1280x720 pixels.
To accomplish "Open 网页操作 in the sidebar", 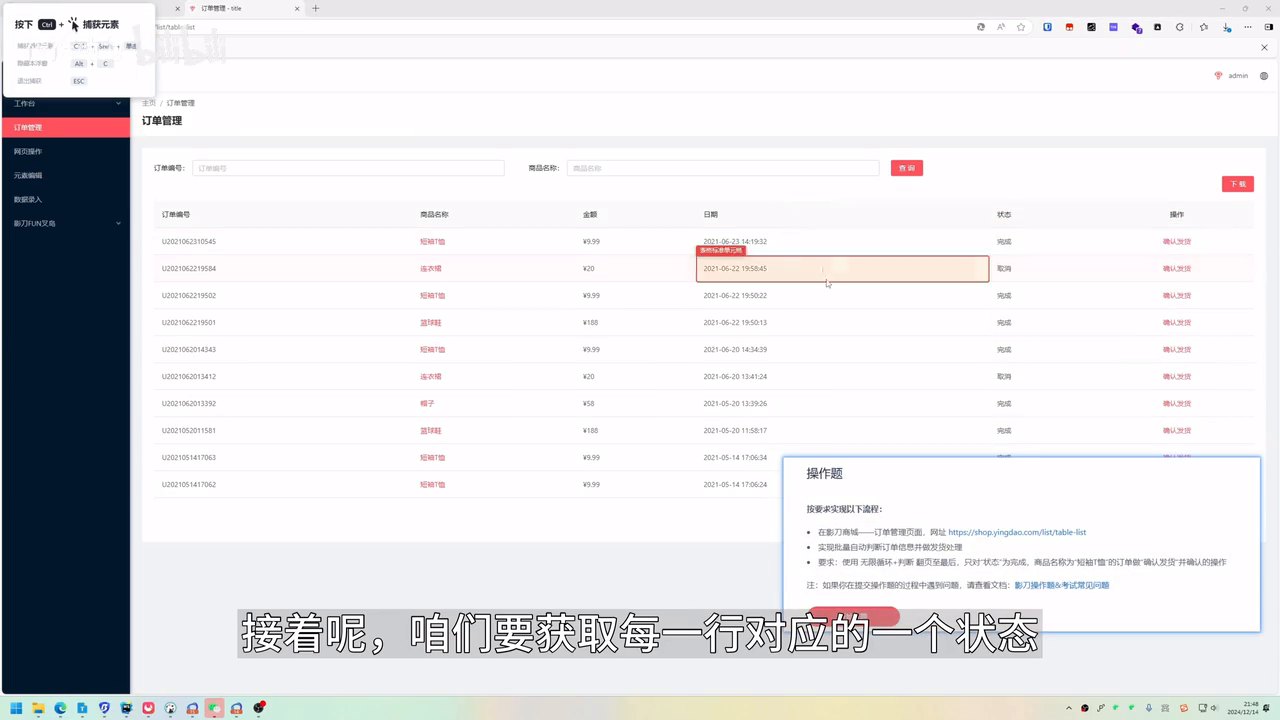I will 65,151.
